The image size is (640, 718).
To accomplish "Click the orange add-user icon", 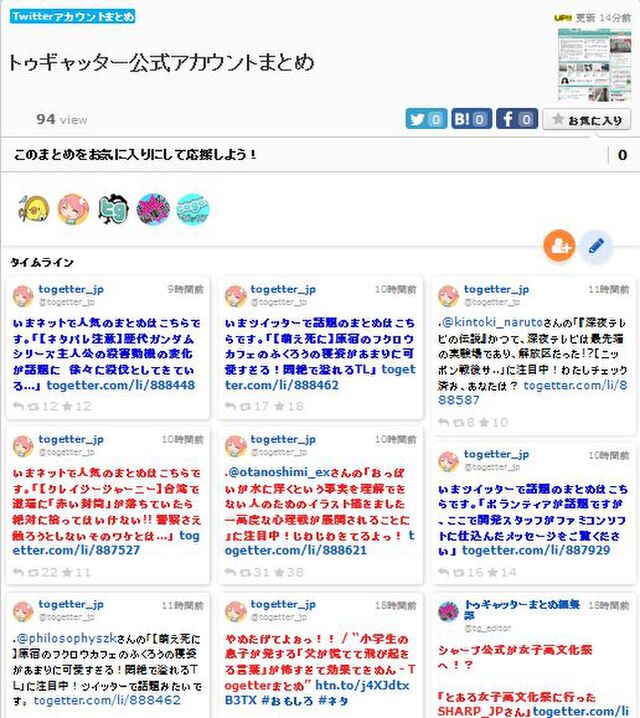I will [559, 246].
